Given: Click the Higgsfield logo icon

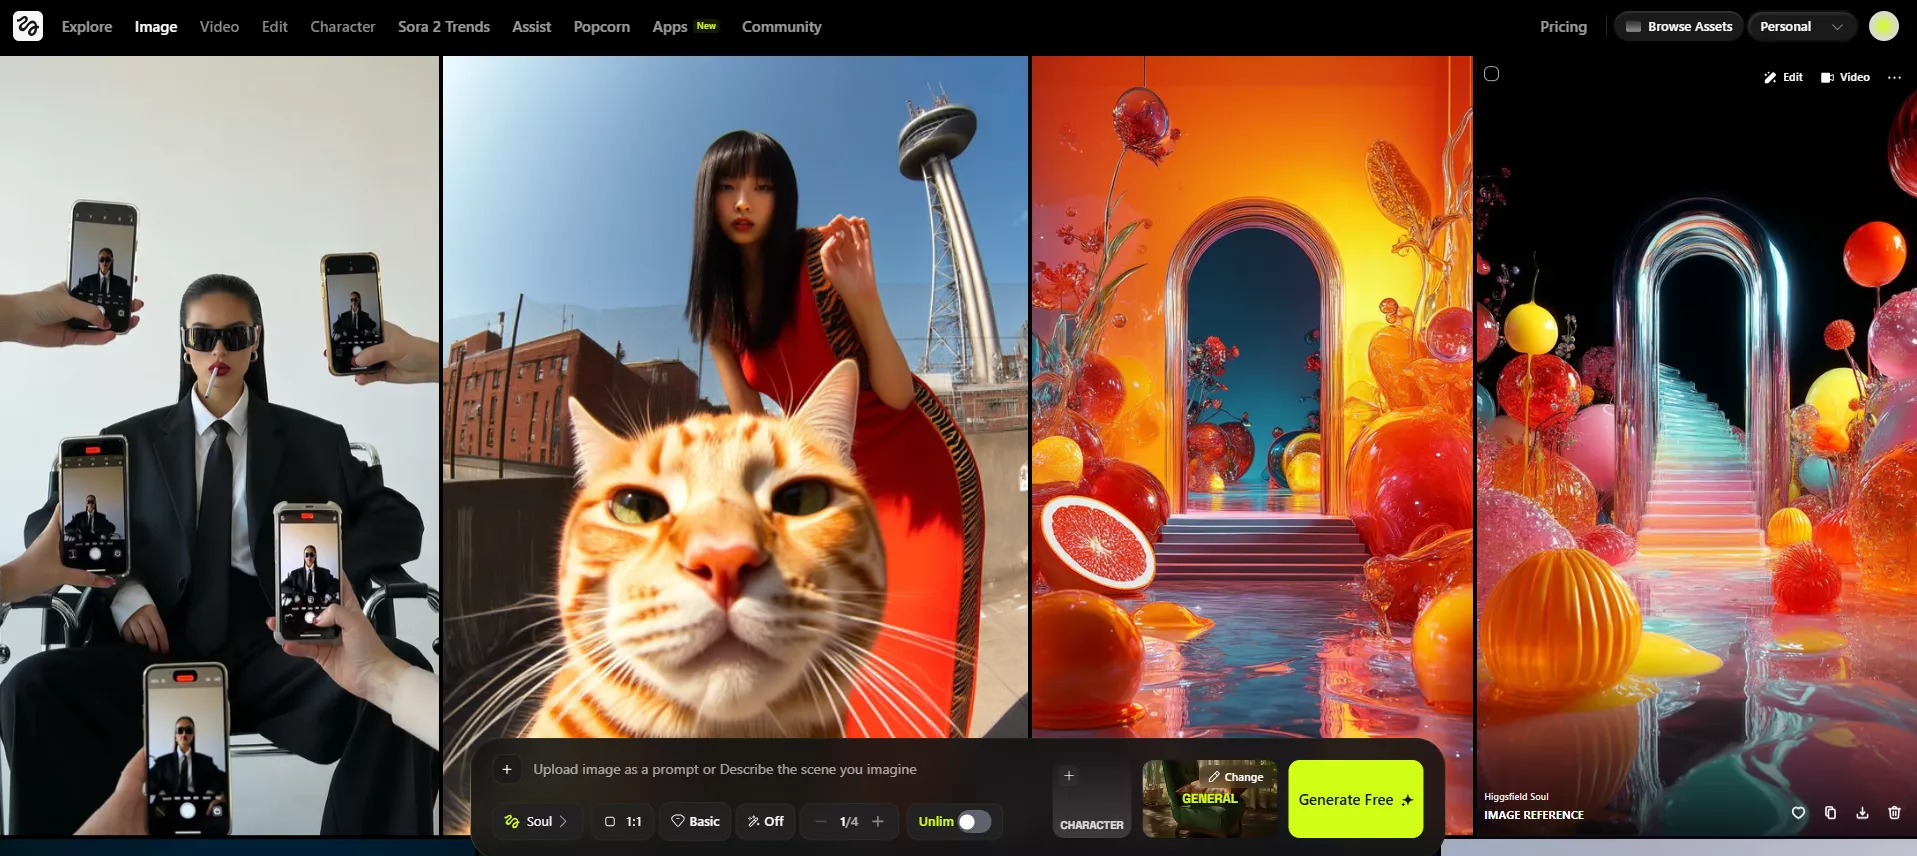Looking at the screenshot, I should (27, 26).
